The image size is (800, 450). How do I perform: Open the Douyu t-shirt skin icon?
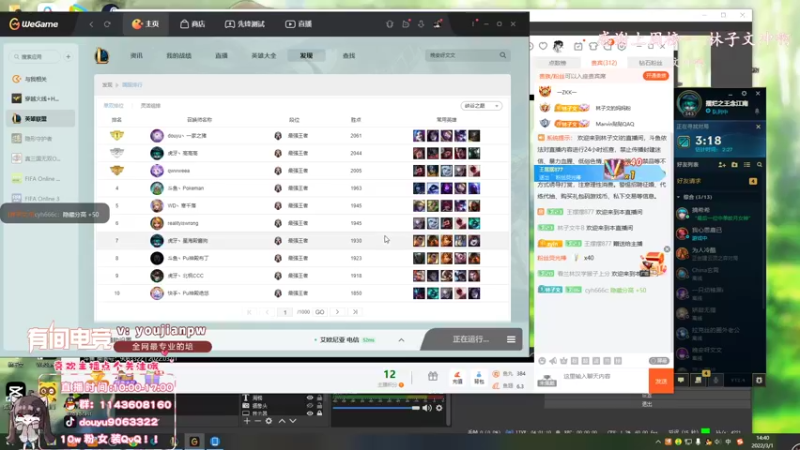pos(593,46)
